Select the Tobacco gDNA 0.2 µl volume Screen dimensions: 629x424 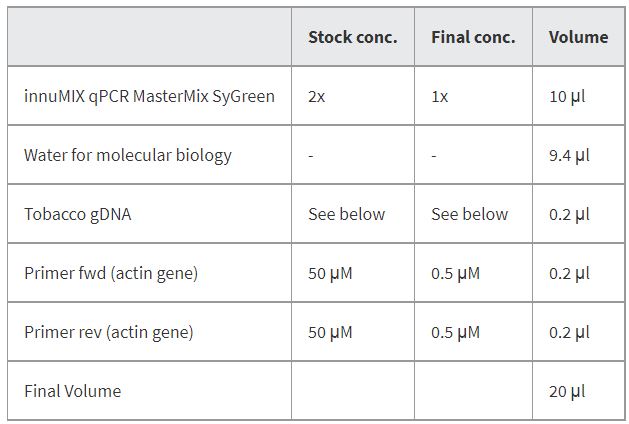[x=567, y=214]
